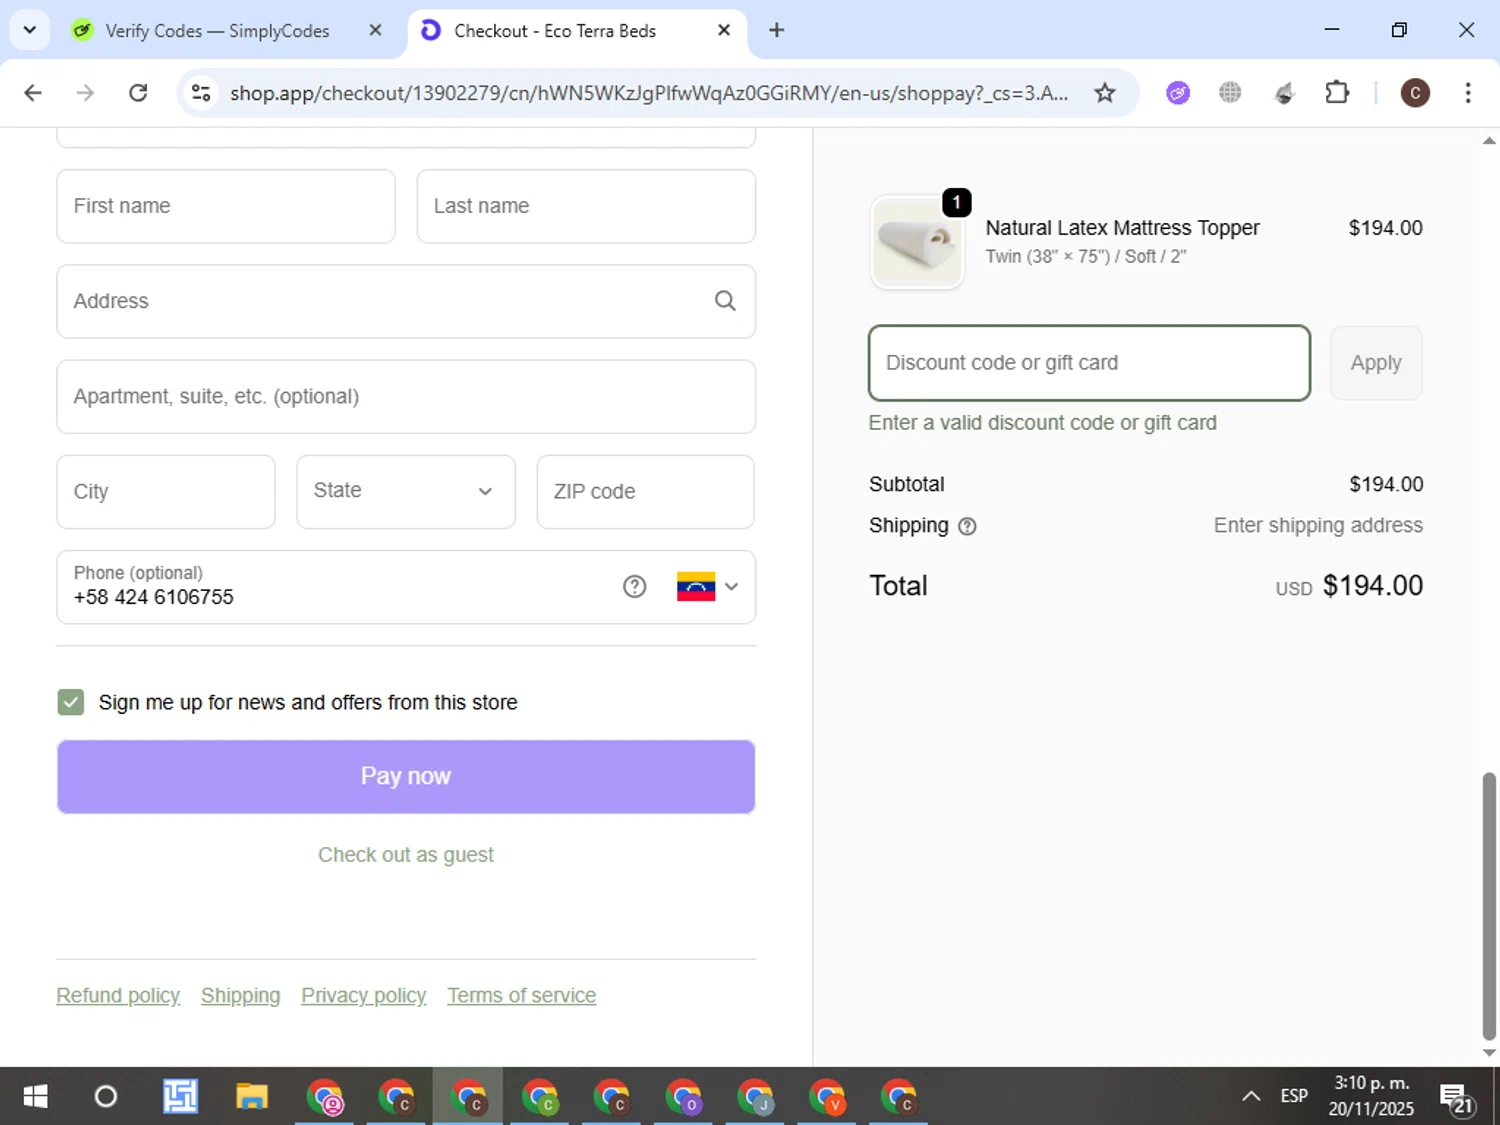Click the phone help question mark icon
1500x1125 pixels.
tap(634, 587)
